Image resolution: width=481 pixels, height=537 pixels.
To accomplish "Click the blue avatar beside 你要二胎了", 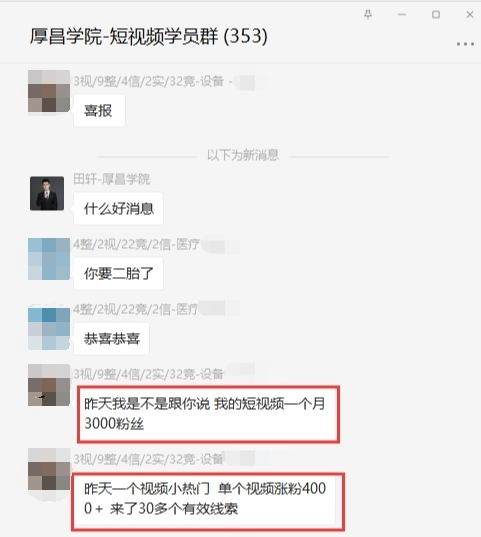I will click(x=49, y=259).
